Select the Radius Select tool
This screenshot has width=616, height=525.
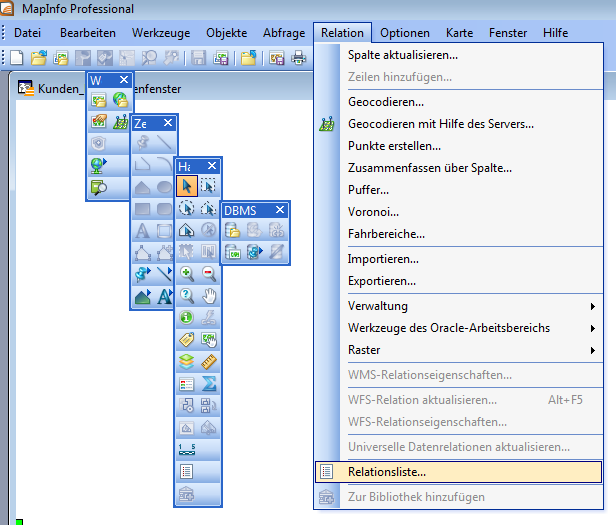click(x=187, y=208)
